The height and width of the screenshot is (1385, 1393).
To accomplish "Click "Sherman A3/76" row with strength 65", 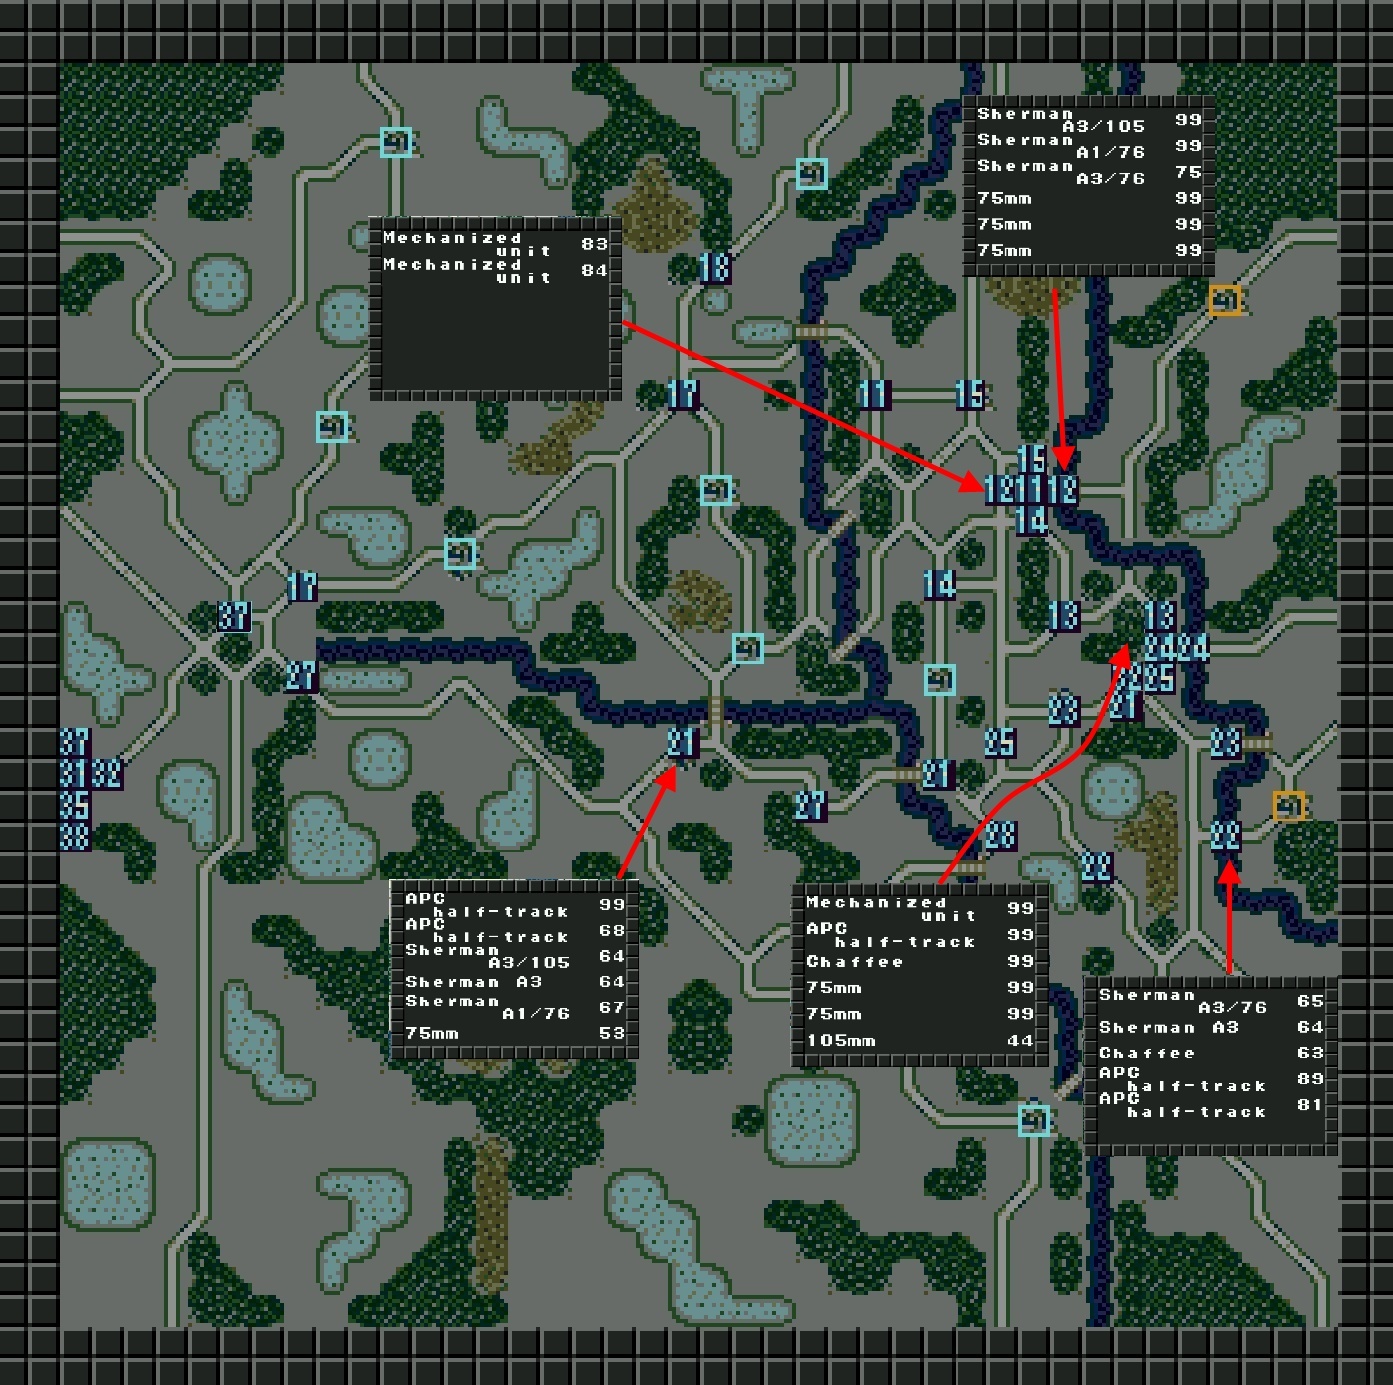I will [x=1211, y=1001].
